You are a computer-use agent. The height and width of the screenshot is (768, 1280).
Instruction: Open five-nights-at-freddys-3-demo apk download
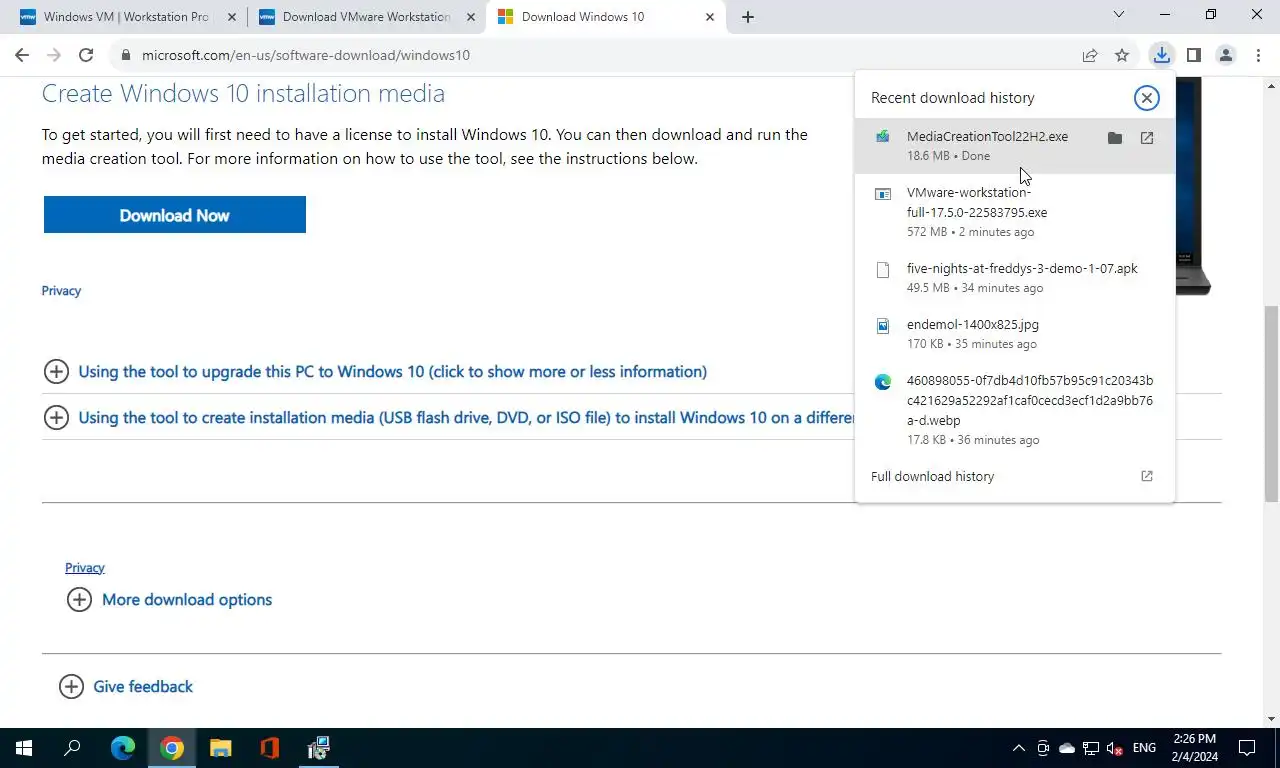[1015, 278]
